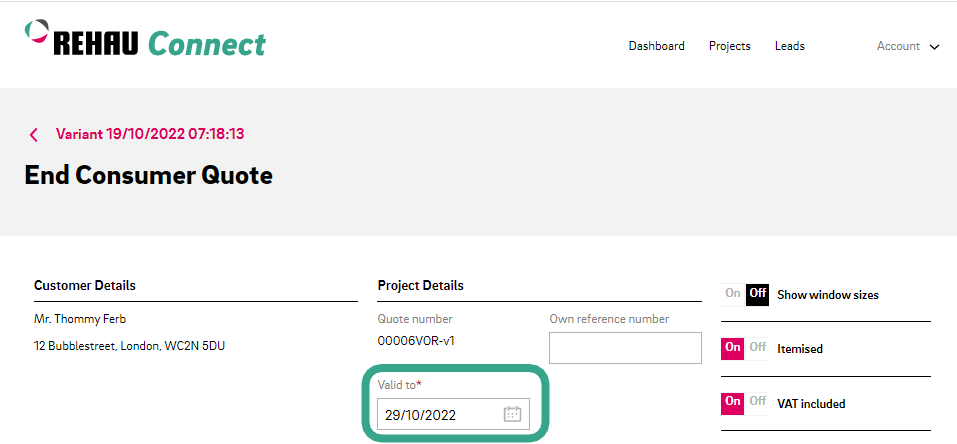Click the REHAU Connect logo
Viewport: 957px width, 444px height.
tap(145, 42)
